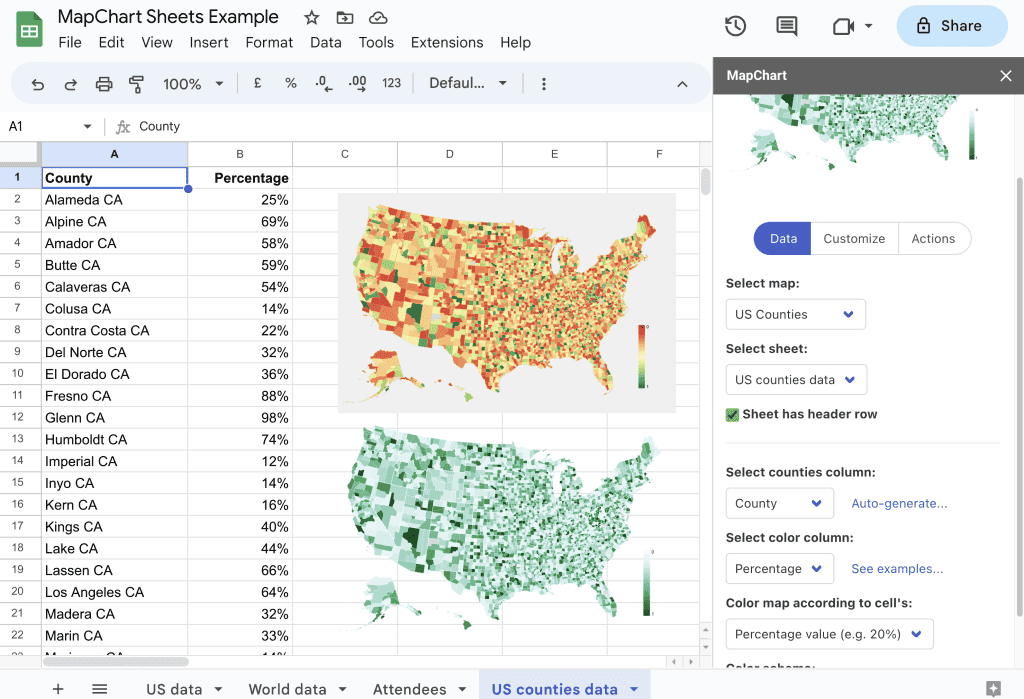Open the zoom 100% dropdown
The height and width of the screenshot is (699, 1024).
click(x=193, y=84)
